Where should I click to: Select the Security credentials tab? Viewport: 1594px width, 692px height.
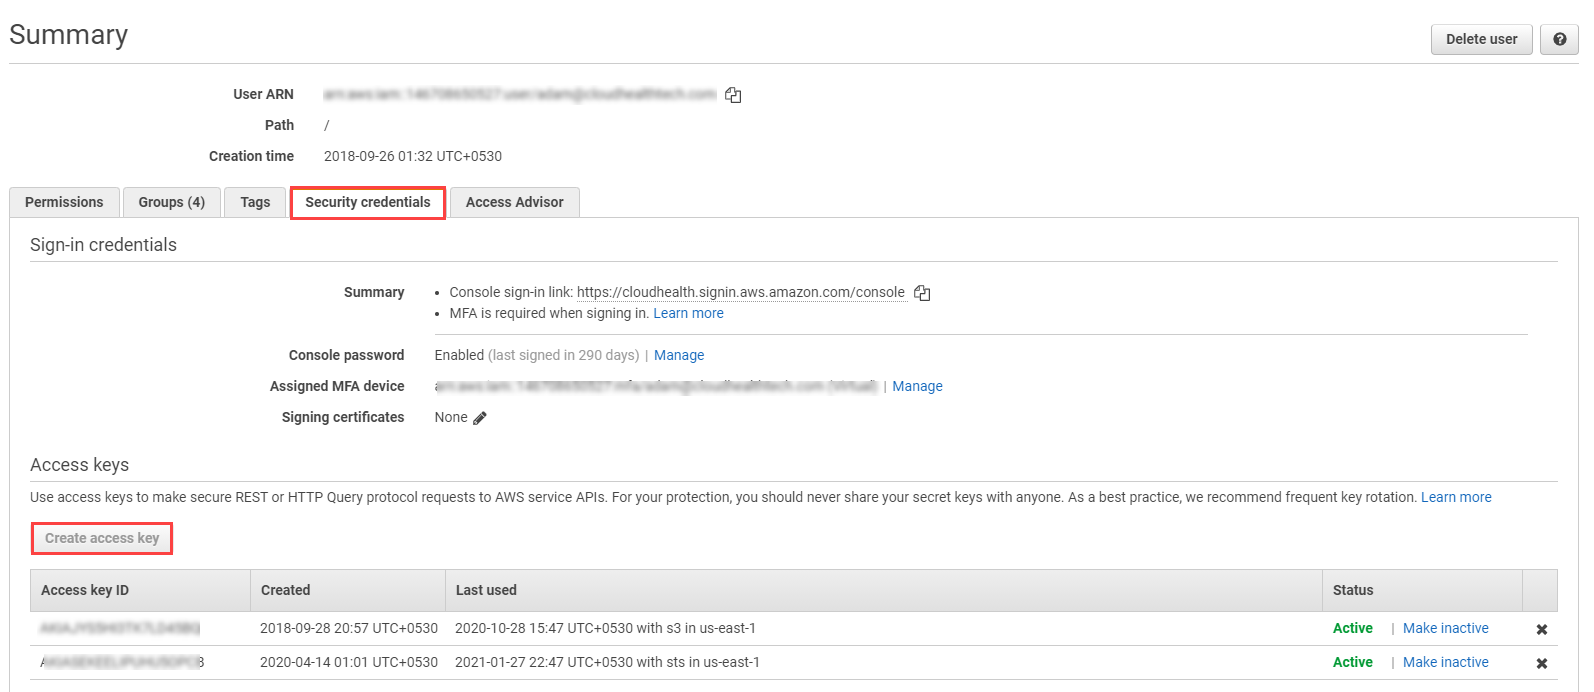[x=368, y=202]
